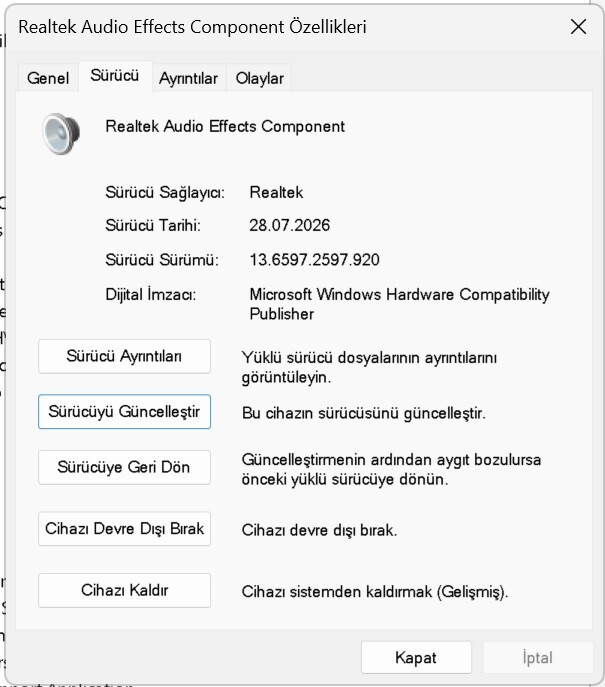Click description 'Bu cihazın sürücüsünü güncelleştir.'
This screenshot has width=605, height=687.
point(364,413)
